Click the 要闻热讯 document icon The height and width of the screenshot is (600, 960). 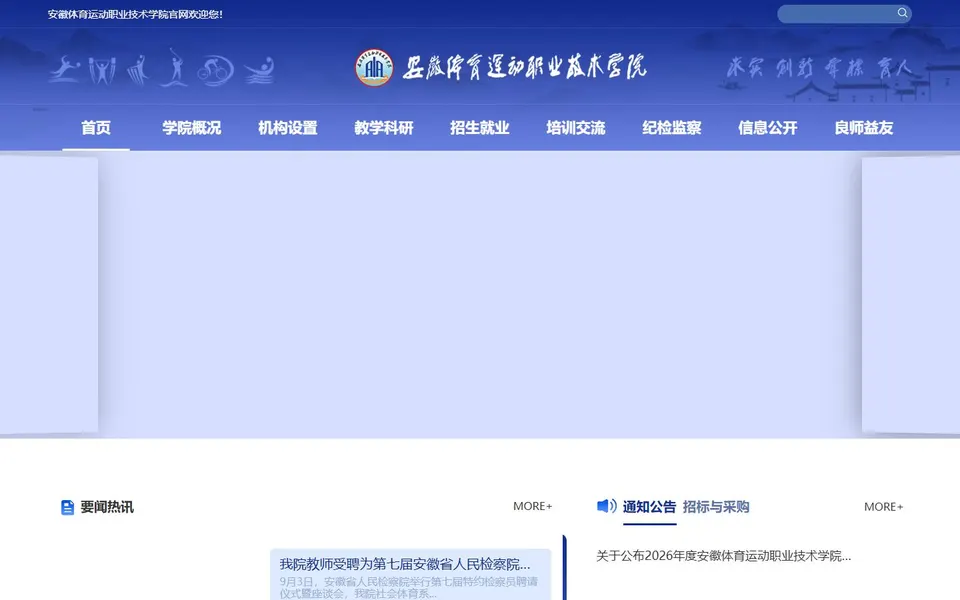(x=67, y=507)
